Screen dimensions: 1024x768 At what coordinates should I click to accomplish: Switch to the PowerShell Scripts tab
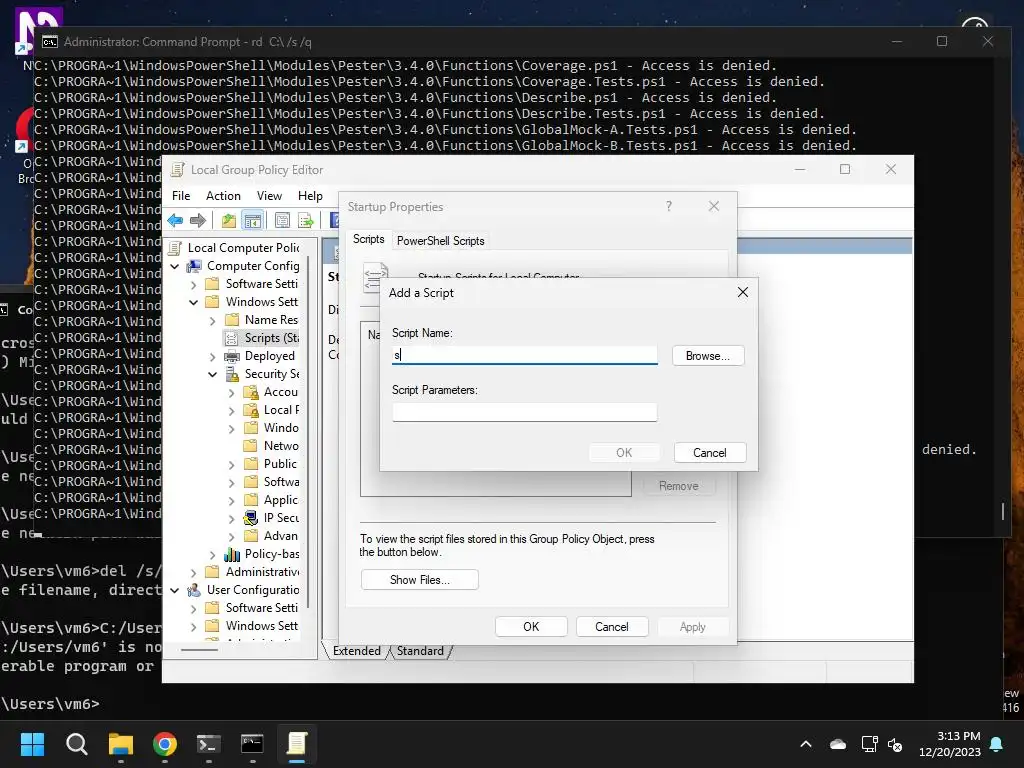pos(441,240)
